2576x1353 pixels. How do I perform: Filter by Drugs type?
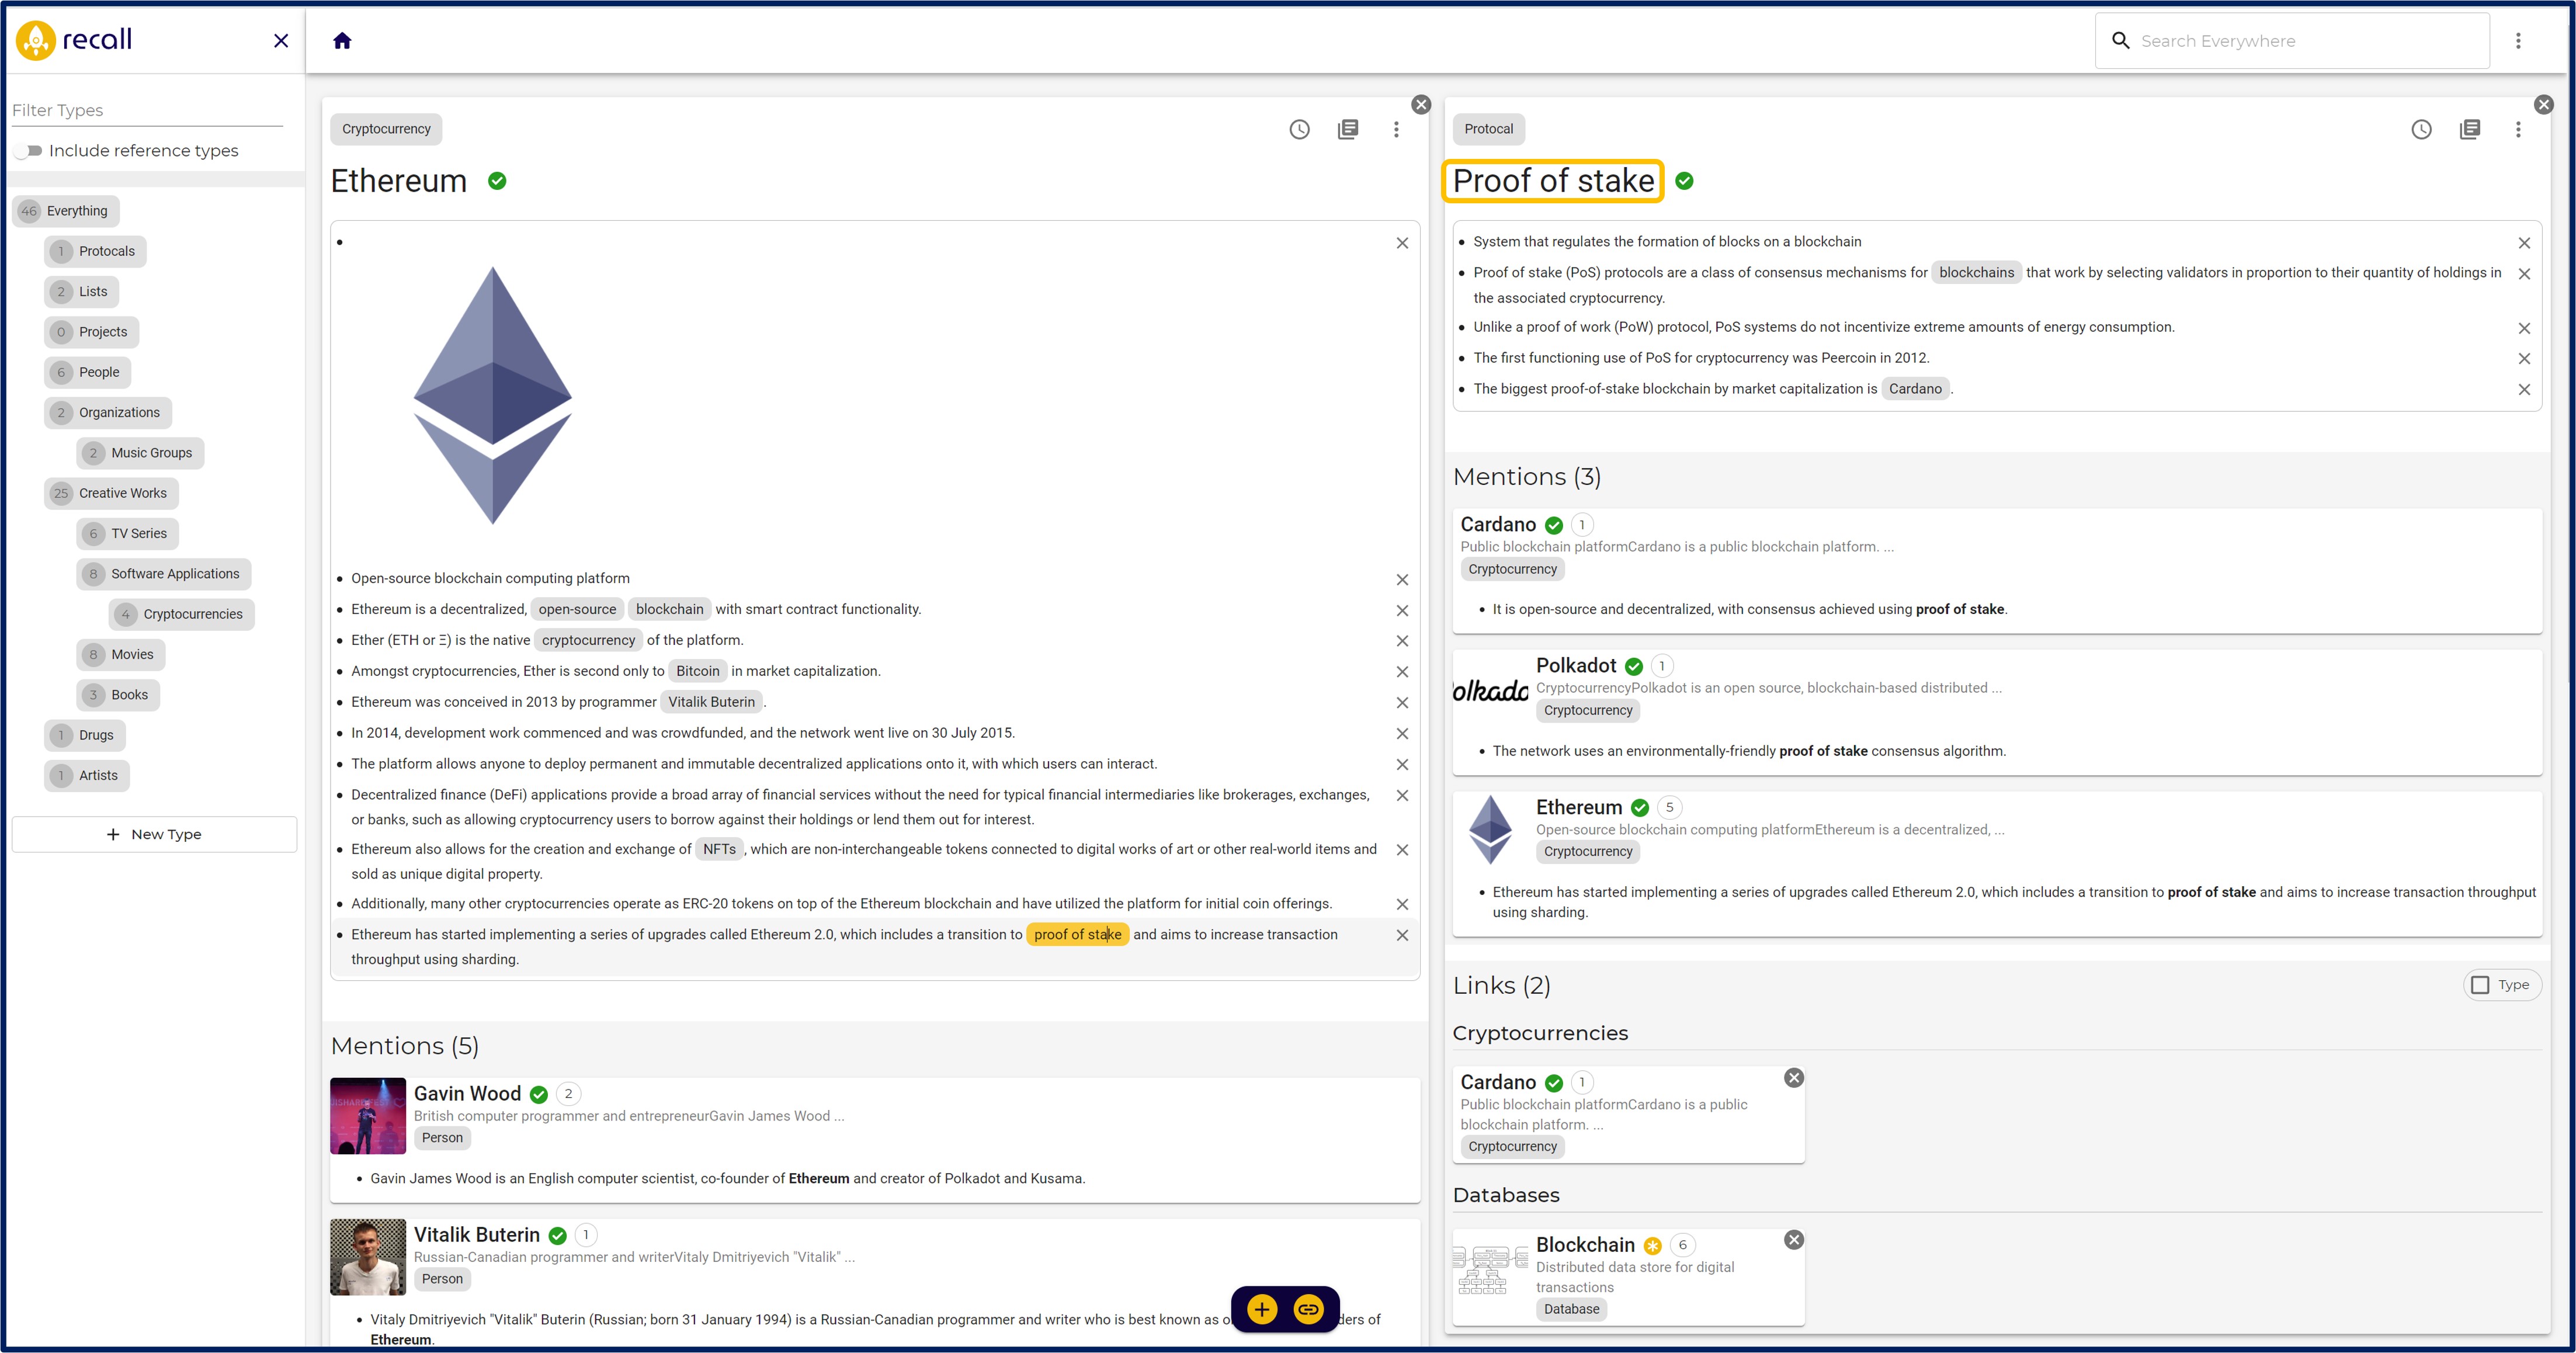click(85, 735)
